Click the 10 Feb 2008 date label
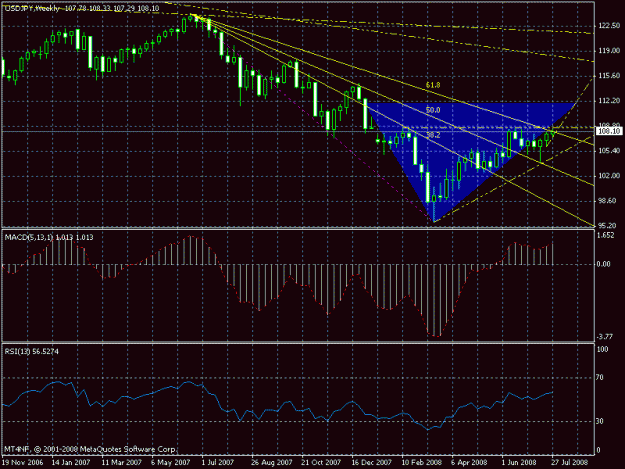This screenshot has height=469, width=625. [422, 462]
